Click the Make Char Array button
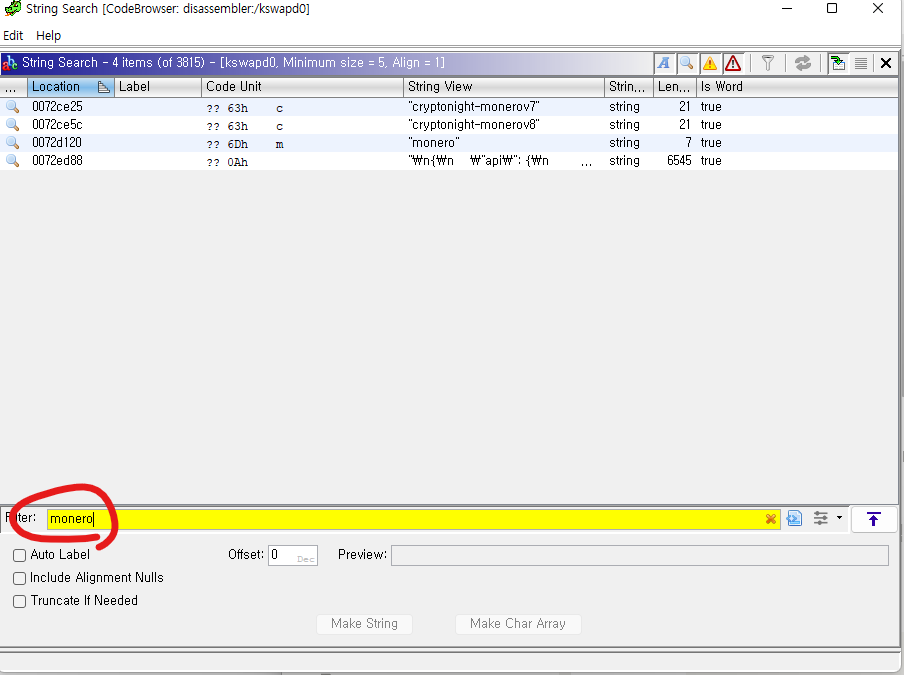Screen dimensions: 904x675 (518, 624)
